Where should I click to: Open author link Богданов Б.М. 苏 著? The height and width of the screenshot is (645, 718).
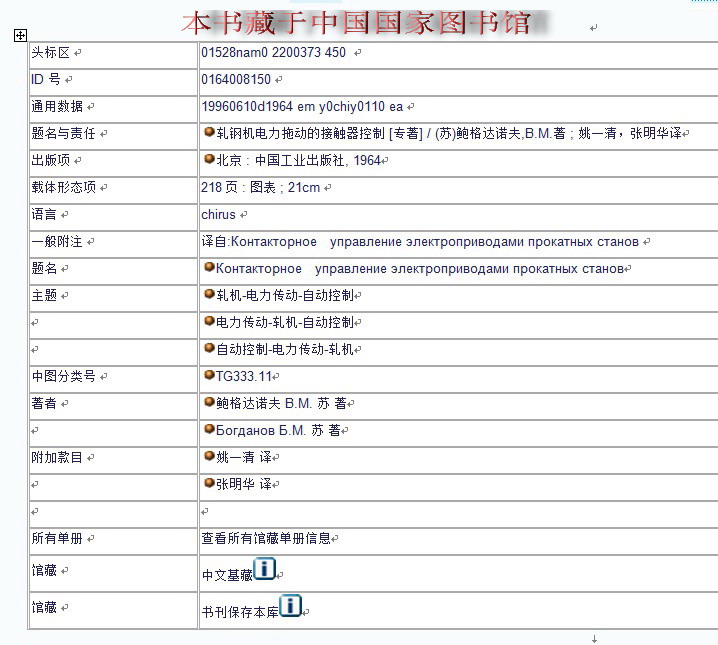[278, 431]
